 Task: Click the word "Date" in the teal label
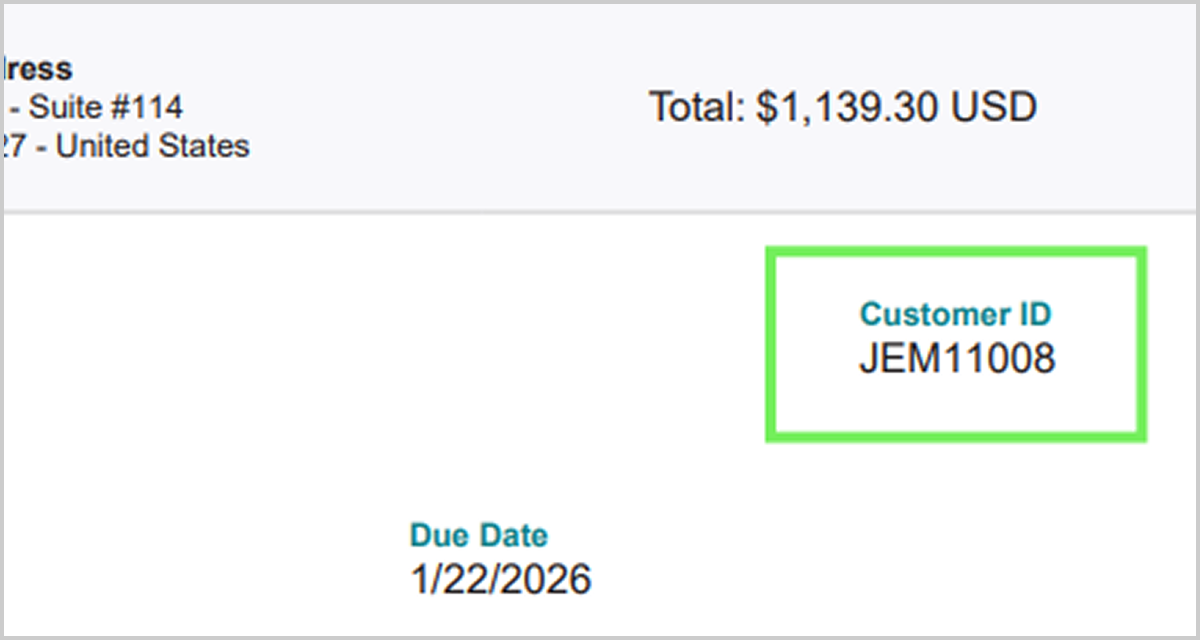[x=513, y=535]
